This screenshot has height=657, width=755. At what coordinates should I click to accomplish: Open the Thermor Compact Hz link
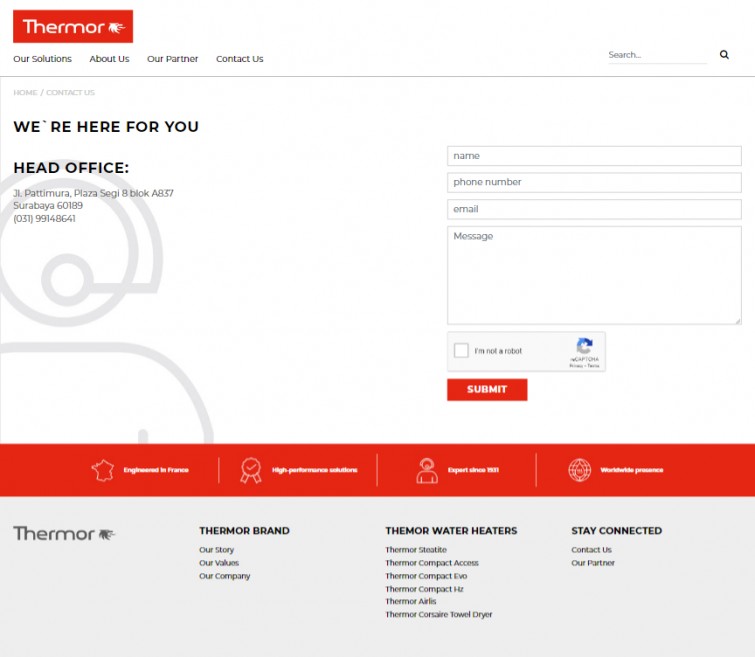tap(424, 589)
